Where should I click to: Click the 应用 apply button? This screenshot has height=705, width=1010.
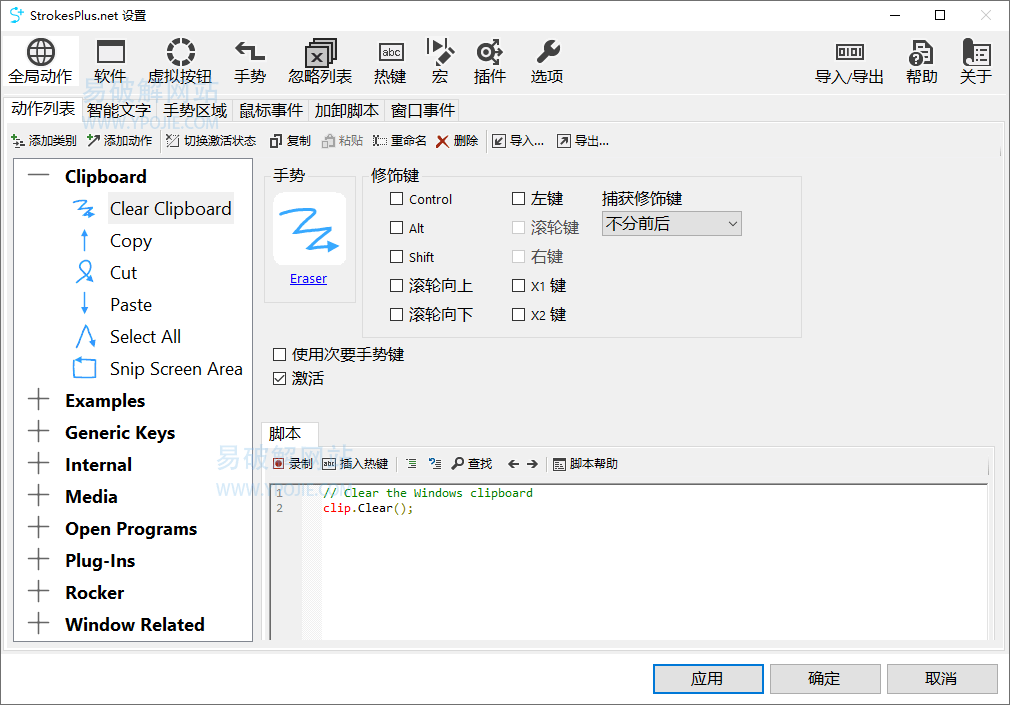708,679
